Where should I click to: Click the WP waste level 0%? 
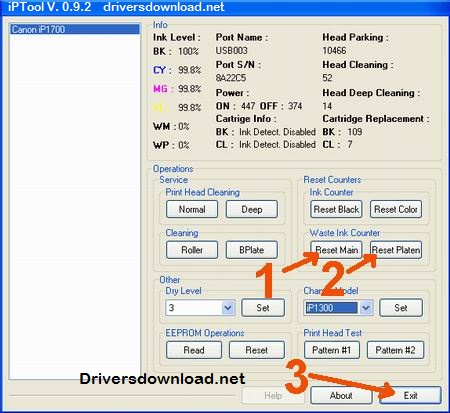coord(184,145)
